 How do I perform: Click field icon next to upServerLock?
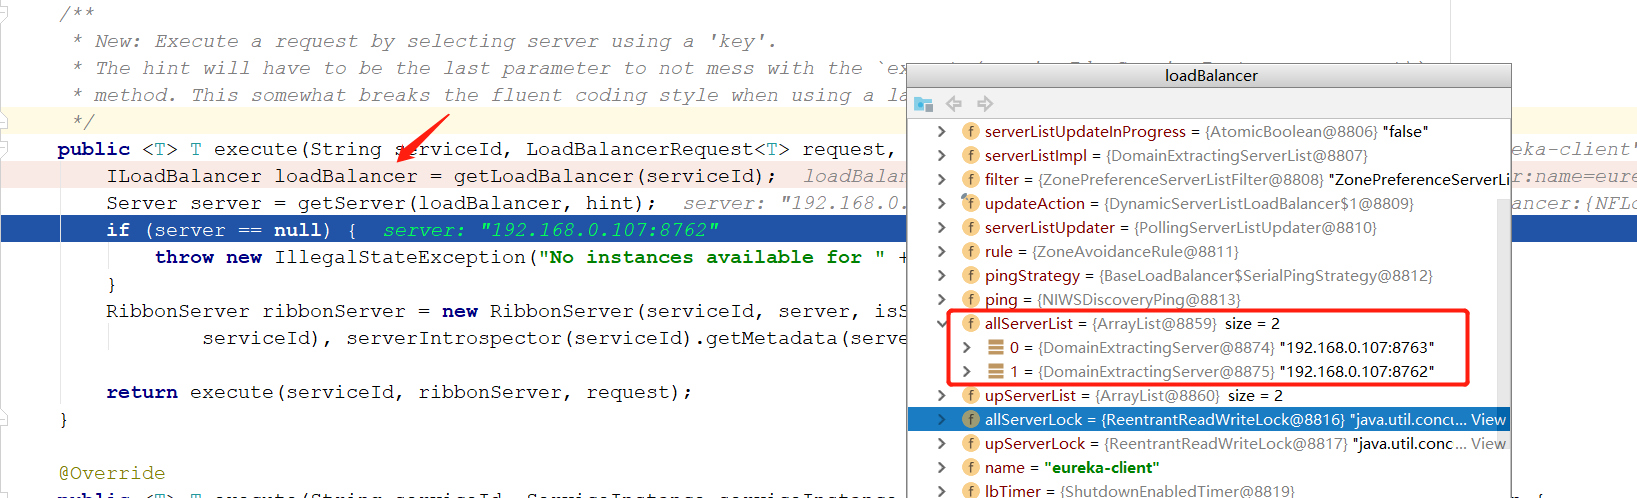tap(970, 443)
